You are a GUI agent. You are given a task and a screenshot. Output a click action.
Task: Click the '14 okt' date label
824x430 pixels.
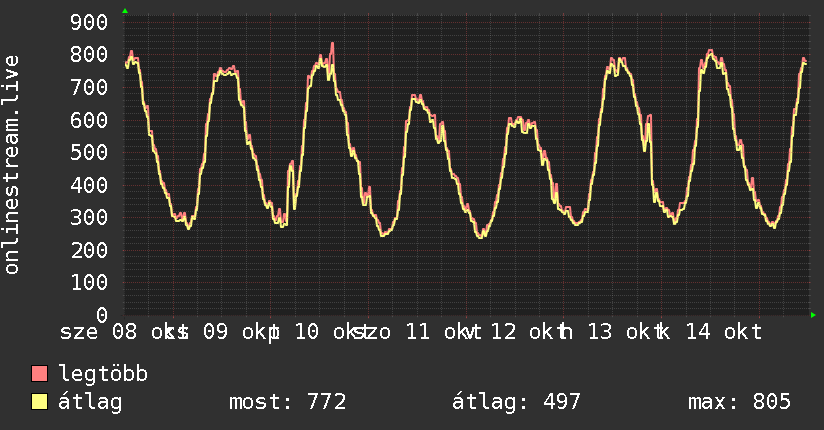click(x=724, y=332)
